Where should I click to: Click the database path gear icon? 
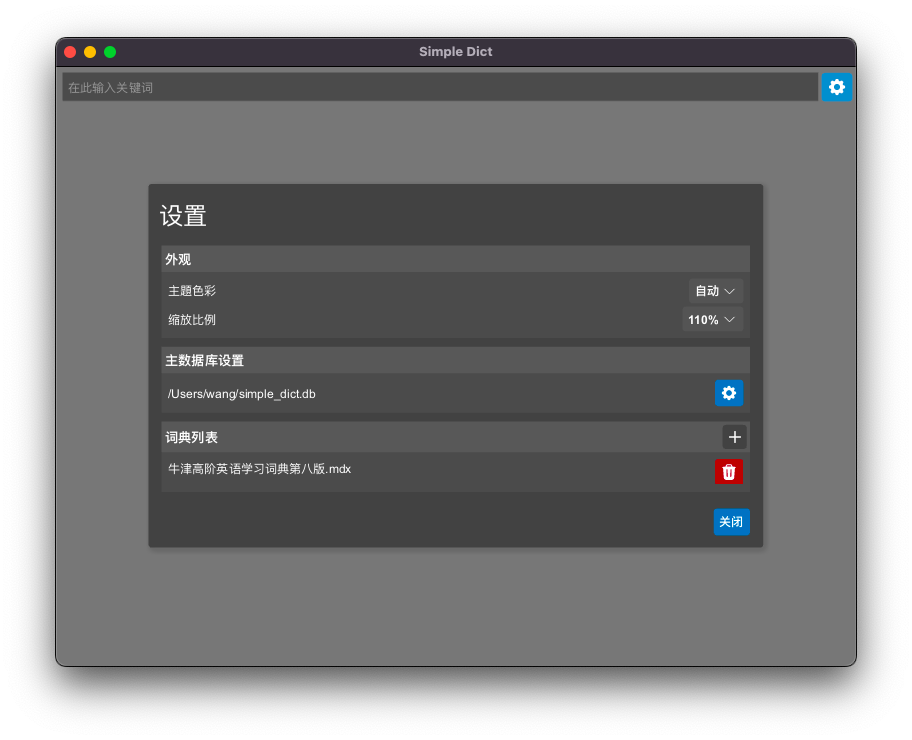[x=729, y=393]
